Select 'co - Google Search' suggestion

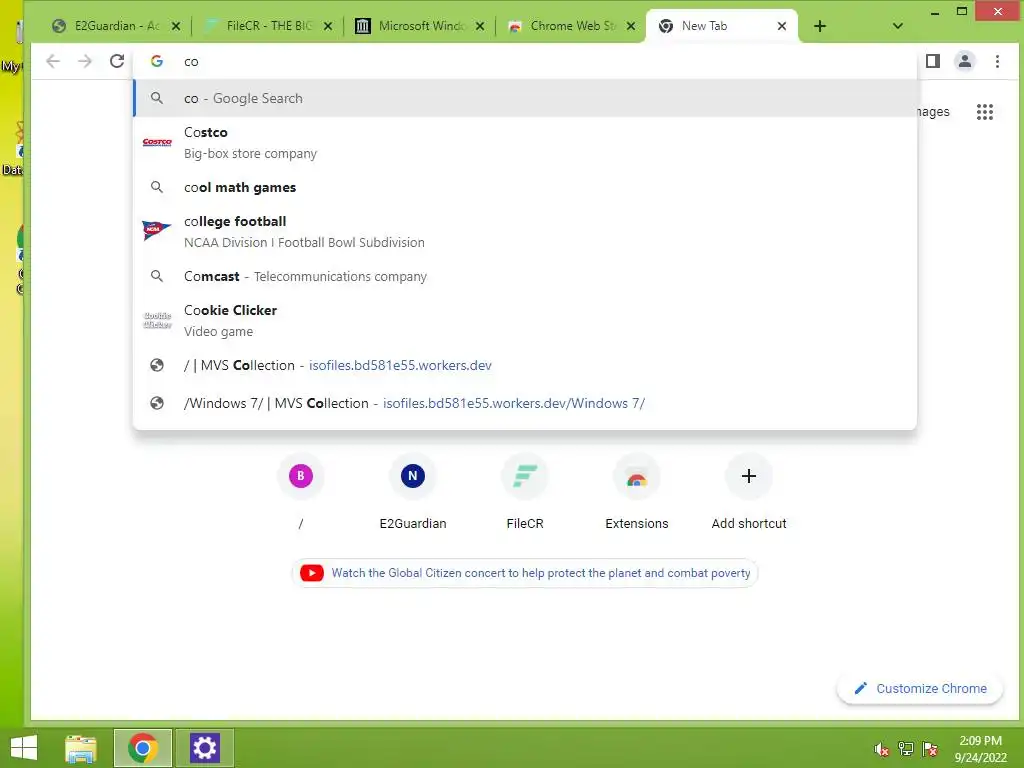524,99
